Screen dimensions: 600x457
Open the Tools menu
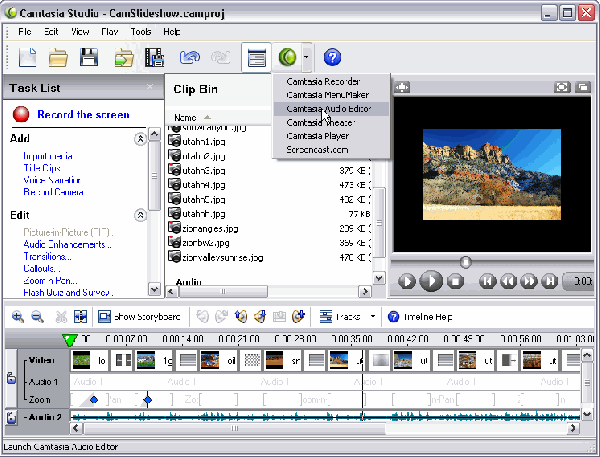coord(140,32)
